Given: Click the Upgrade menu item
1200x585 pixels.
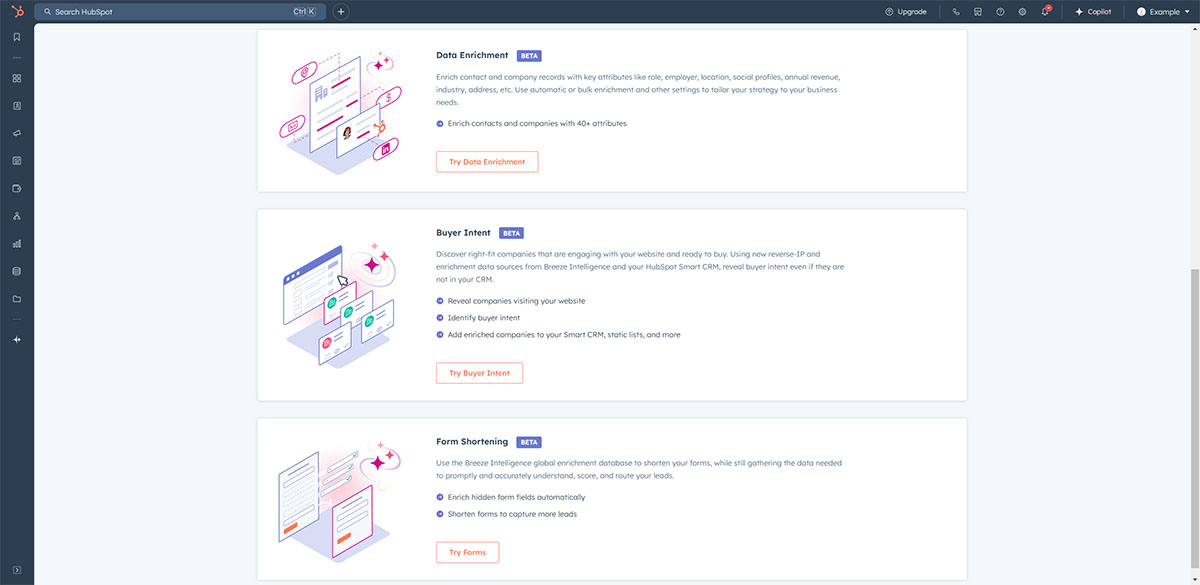Looking at the screenshot, I should tap(908, 11).
